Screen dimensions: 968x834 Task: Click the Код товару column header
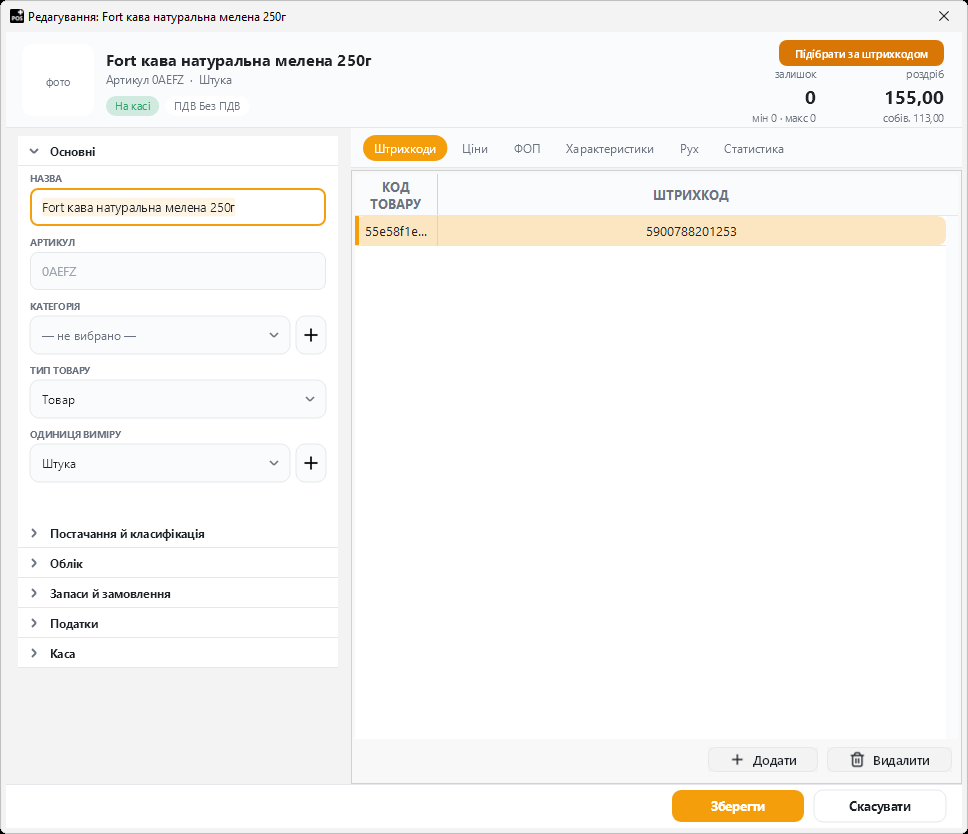coord(396,195)
